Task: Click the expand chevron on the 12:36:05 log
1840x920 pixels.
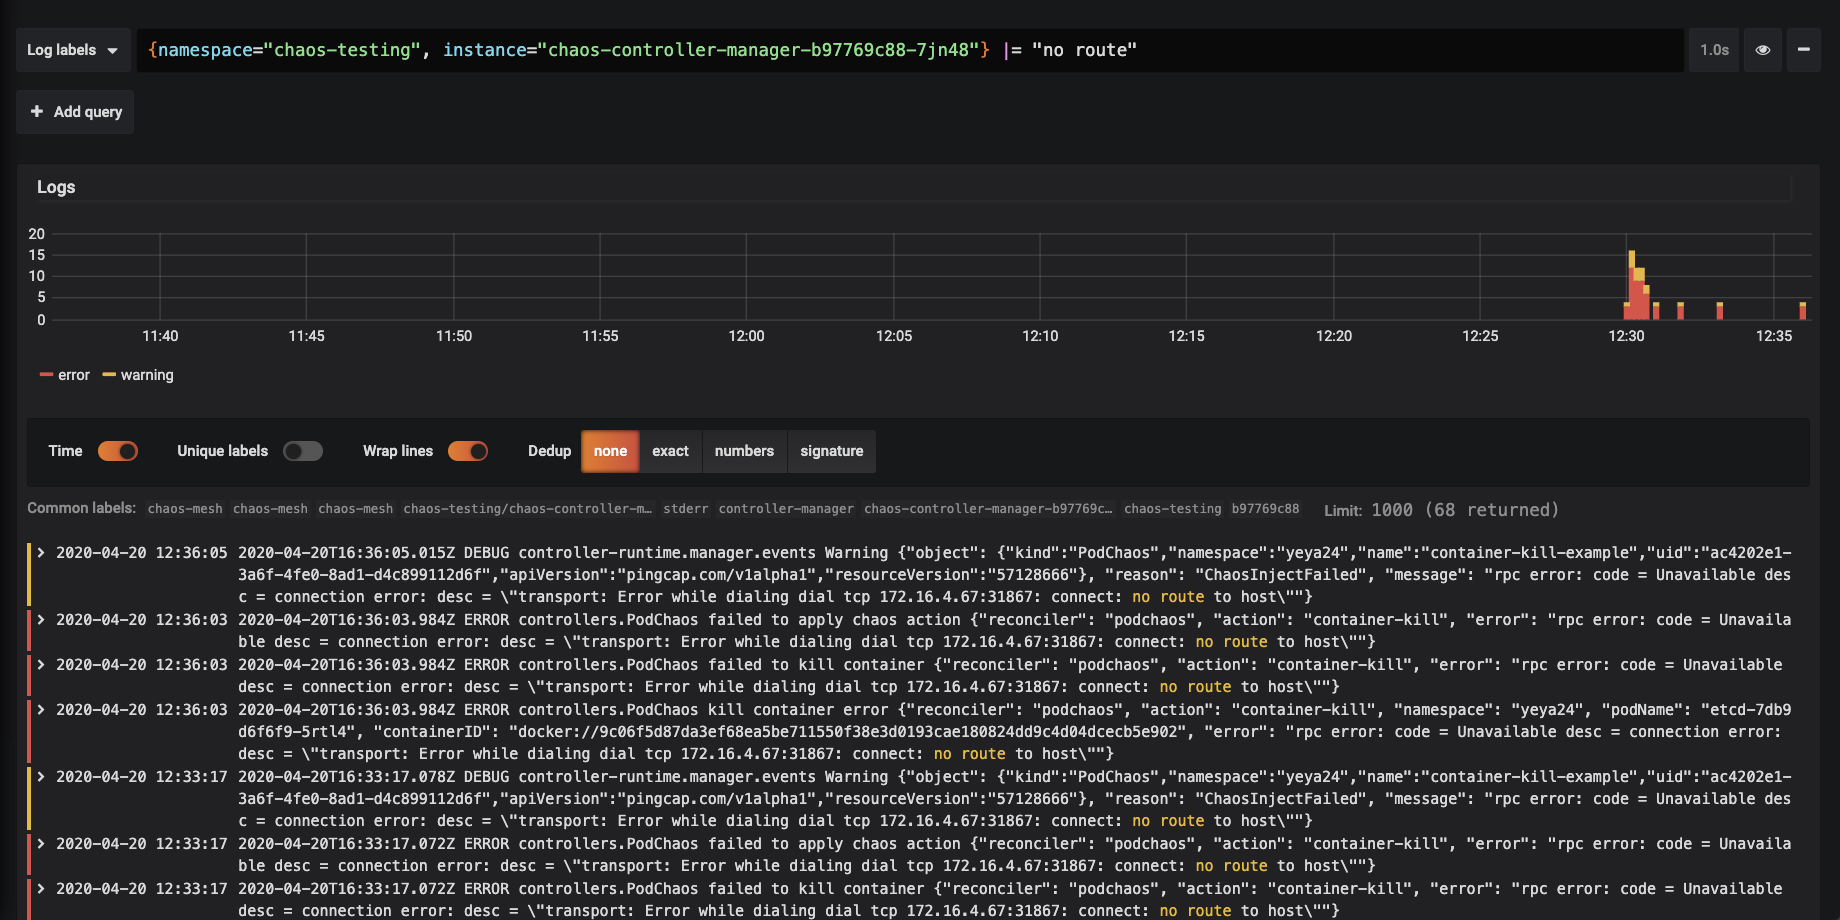Action: pyautogui.click(x=40, y=552)
